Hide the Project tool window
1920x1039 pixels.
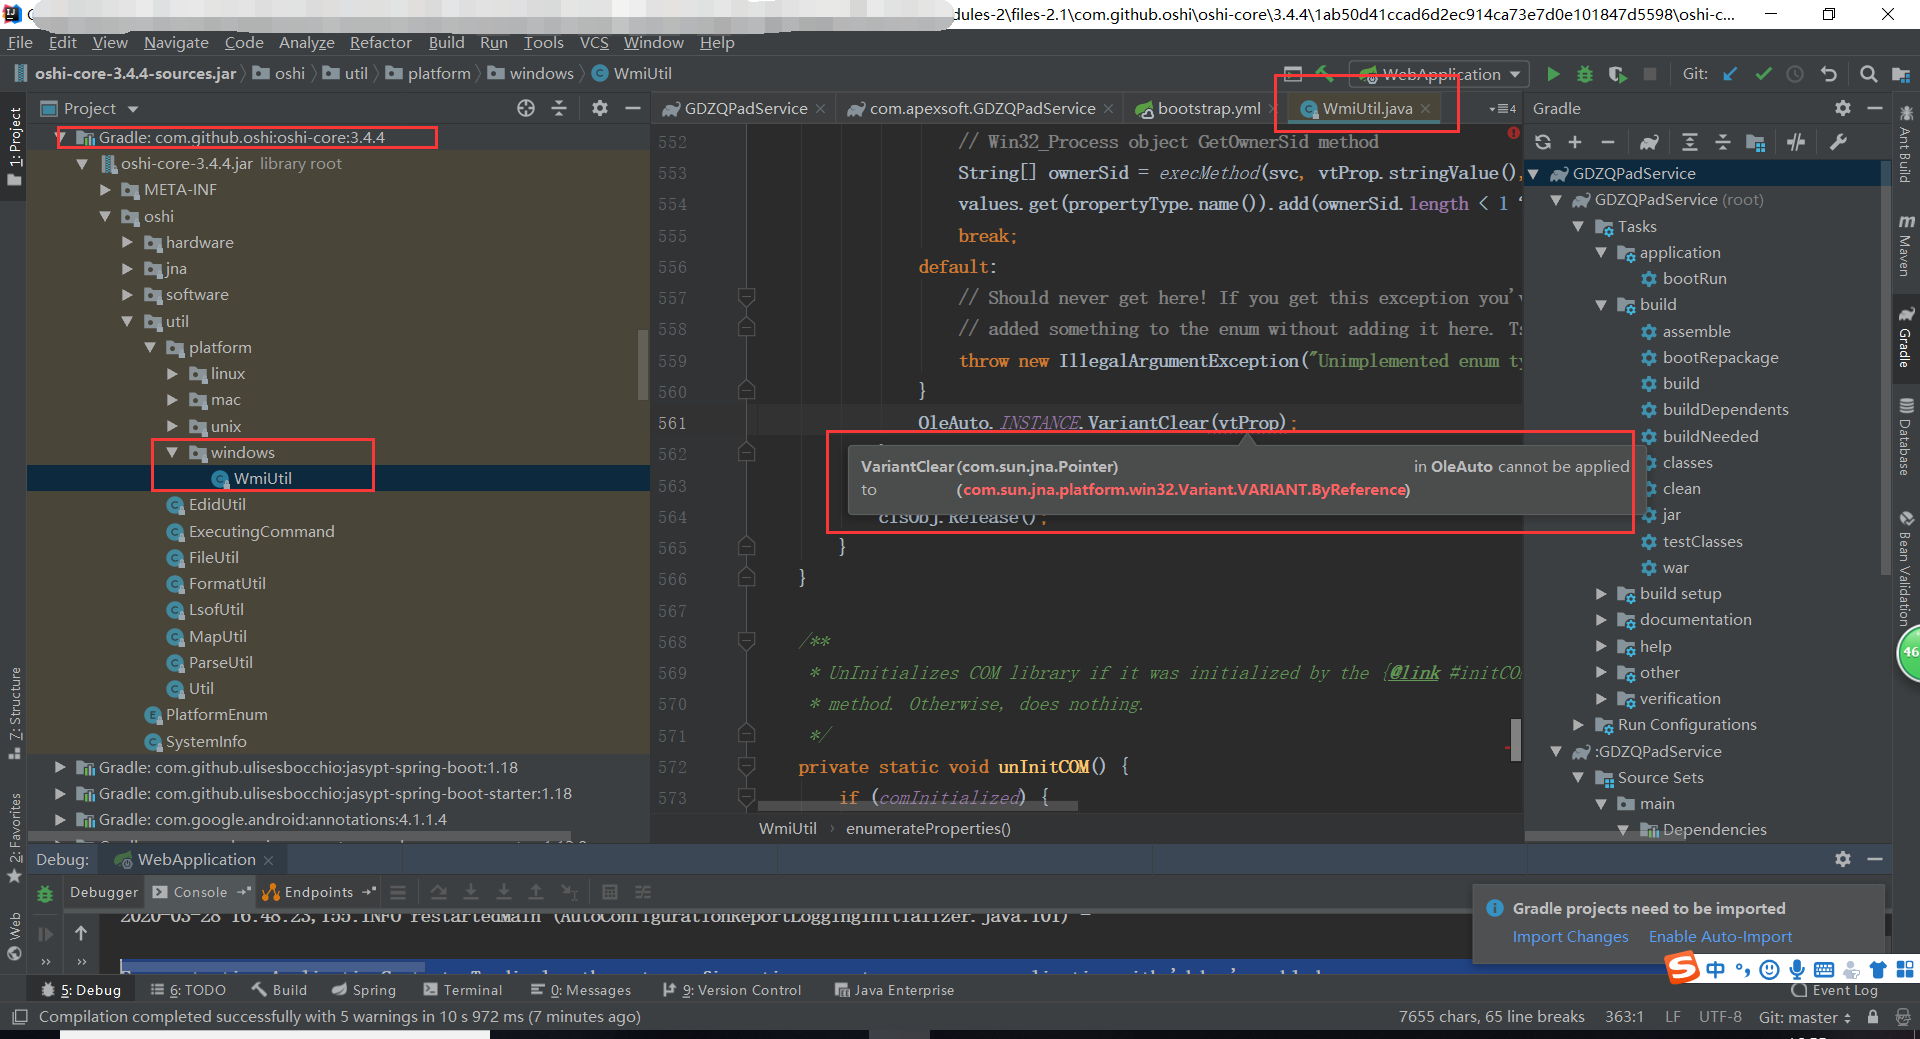pos(632,108)
